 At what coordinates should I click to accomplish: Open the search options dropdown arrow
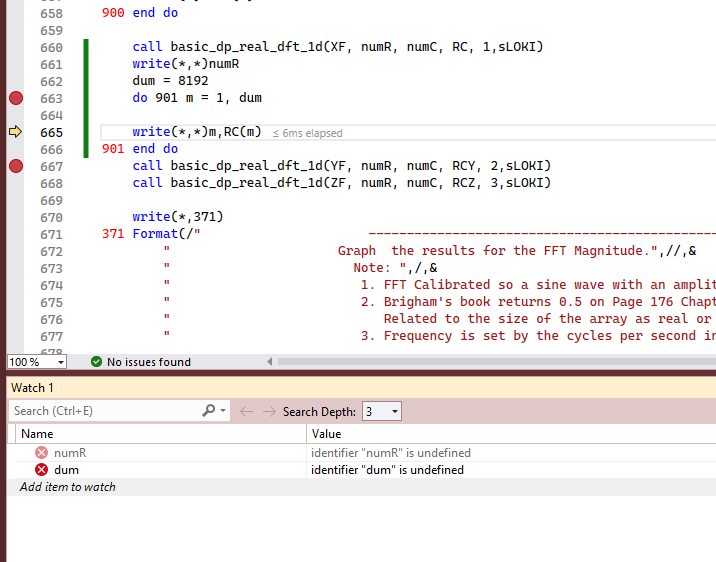click(223, 410)
